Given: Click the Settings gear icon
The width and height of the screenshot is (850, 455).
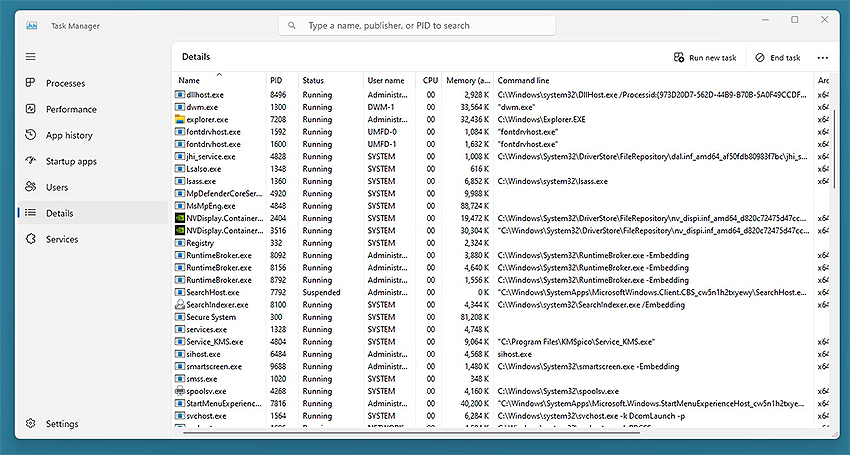Looking at the screenshot, I should (x=31, y=424).
